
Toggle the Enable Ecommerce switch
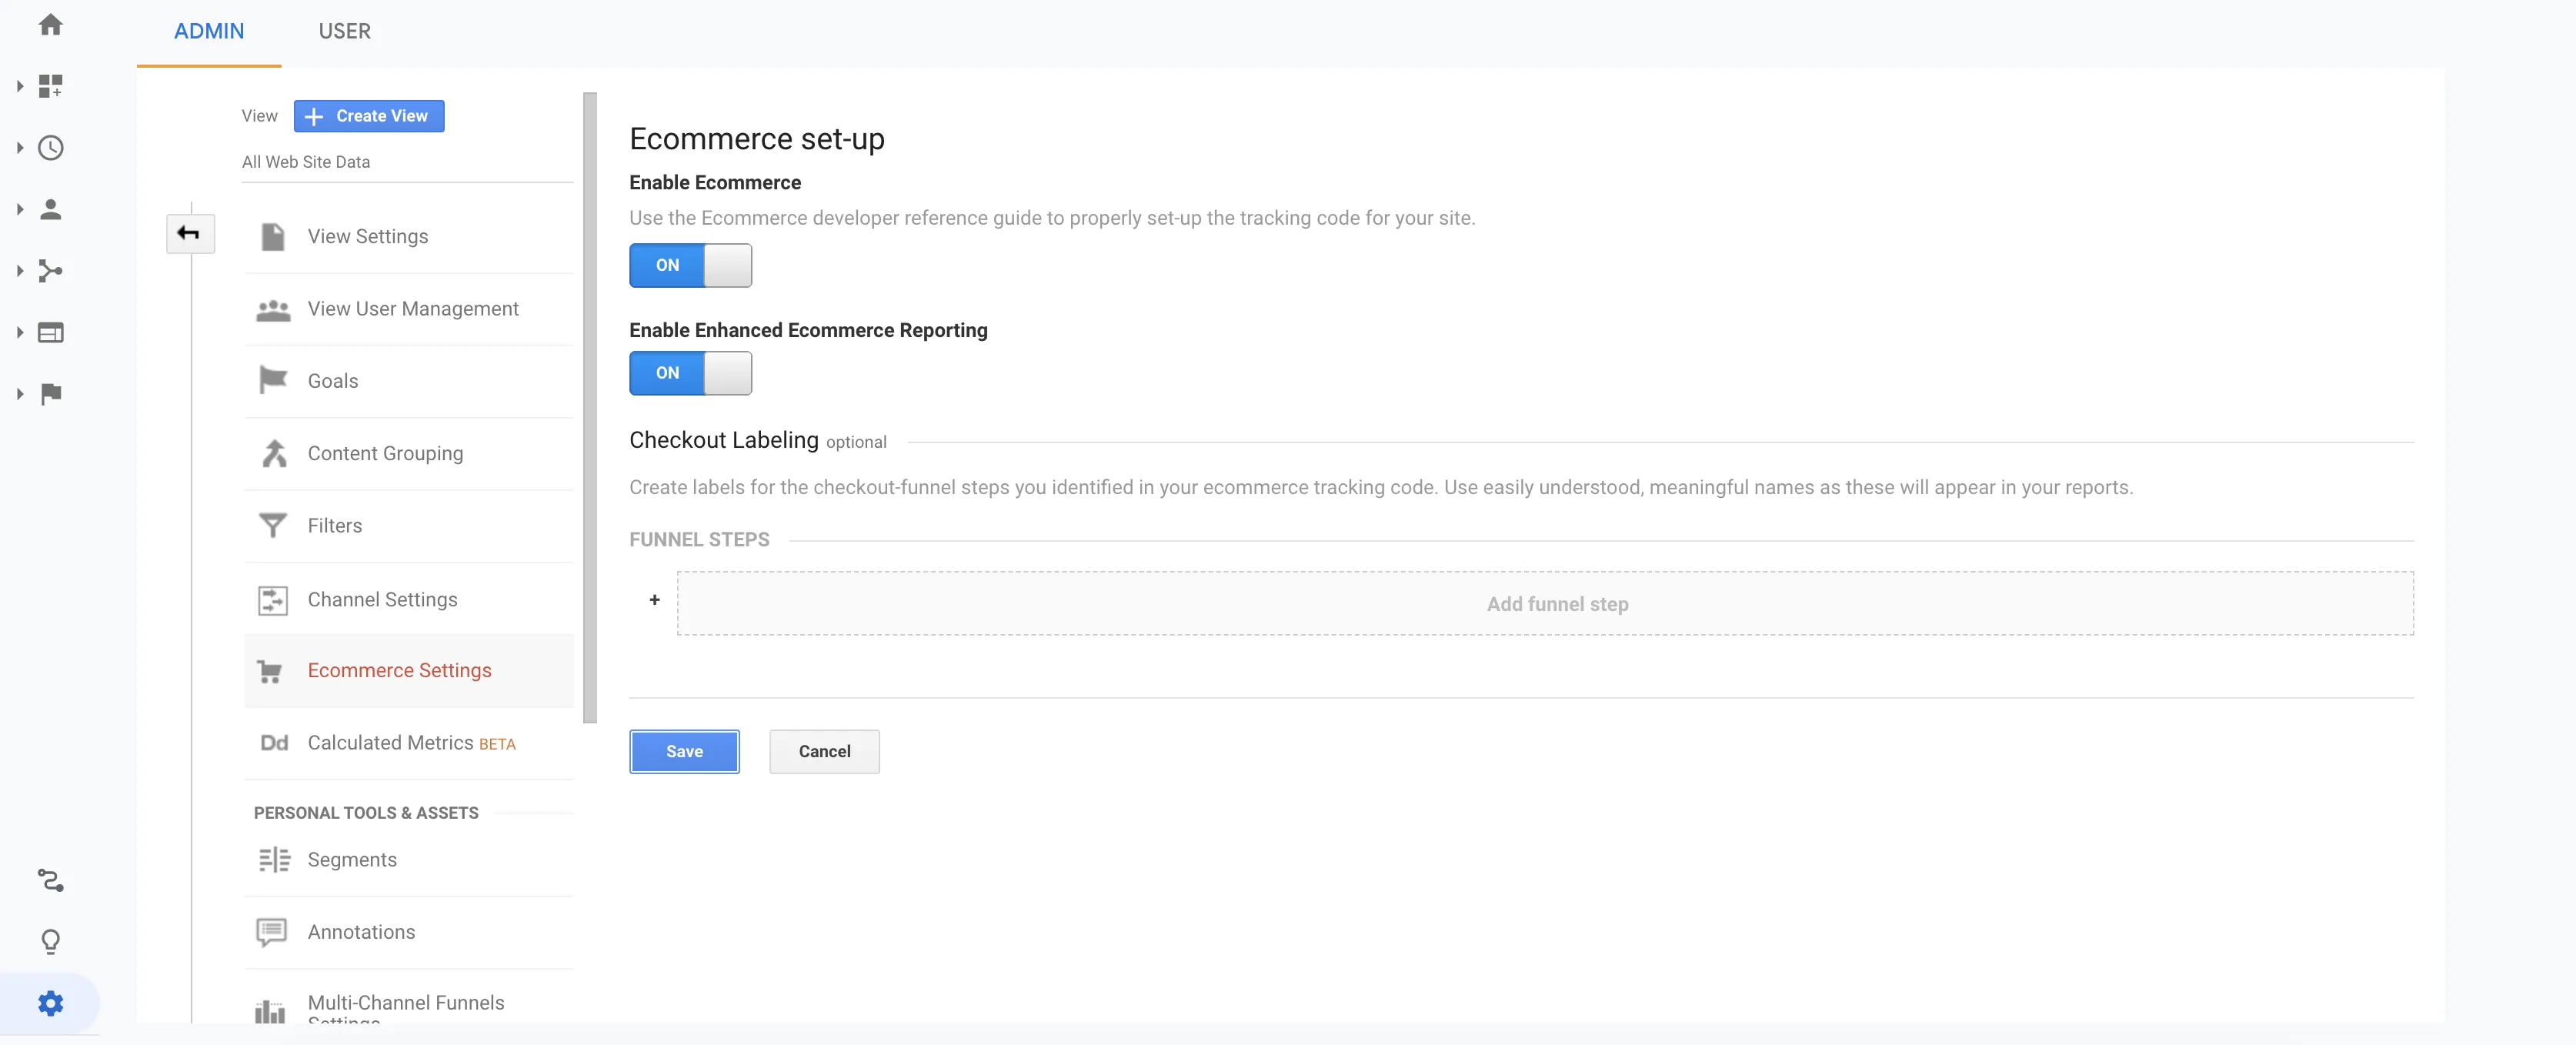pos(690,265)
